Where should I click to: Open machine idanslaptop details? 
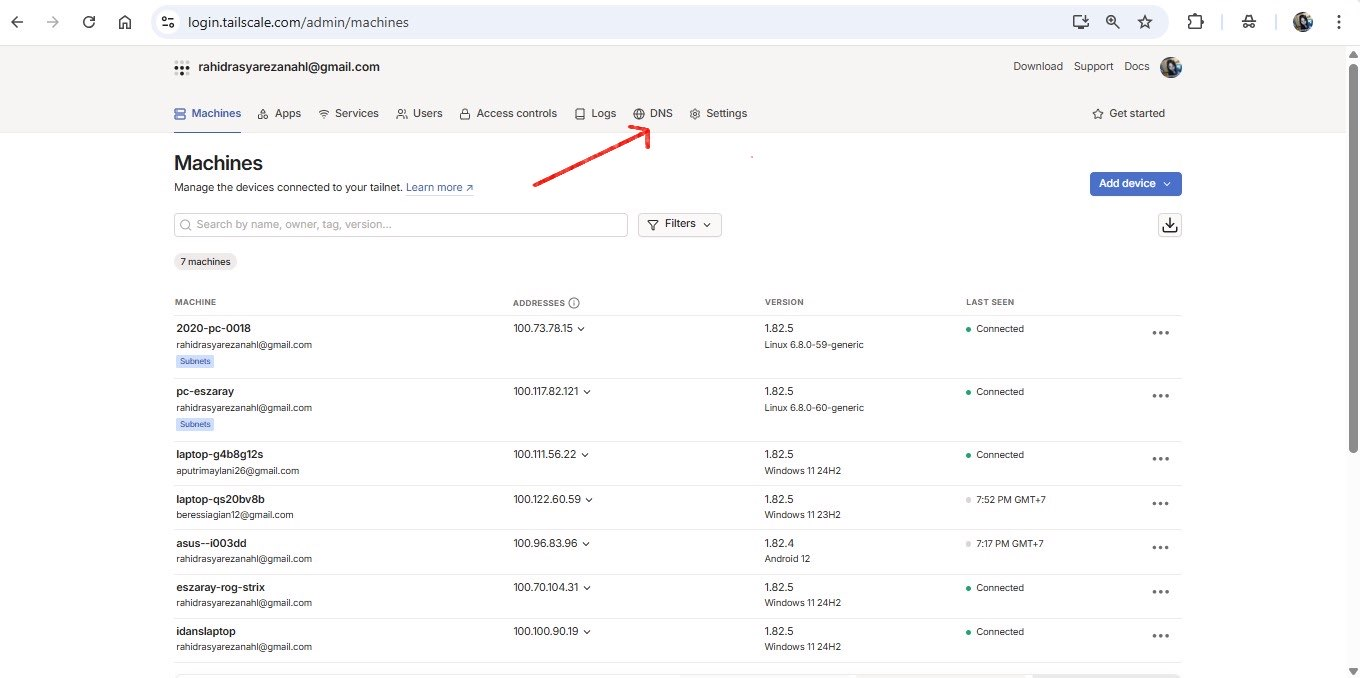pos(206,632)
